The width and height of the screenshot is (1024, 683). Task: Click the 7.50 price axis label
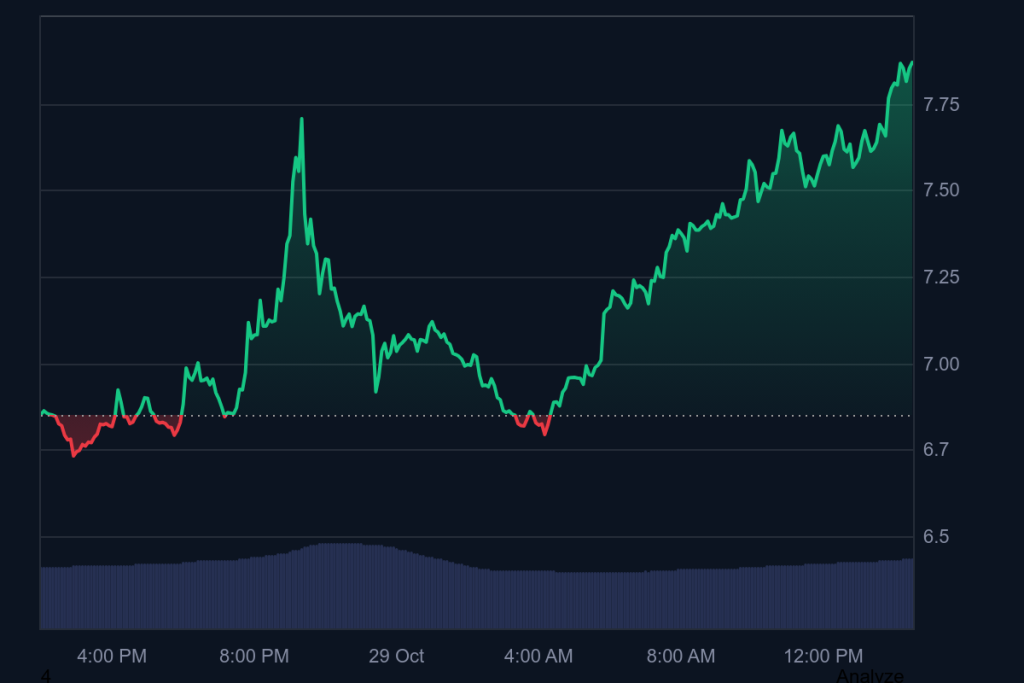pyautogui.click(x=942, y=190)
